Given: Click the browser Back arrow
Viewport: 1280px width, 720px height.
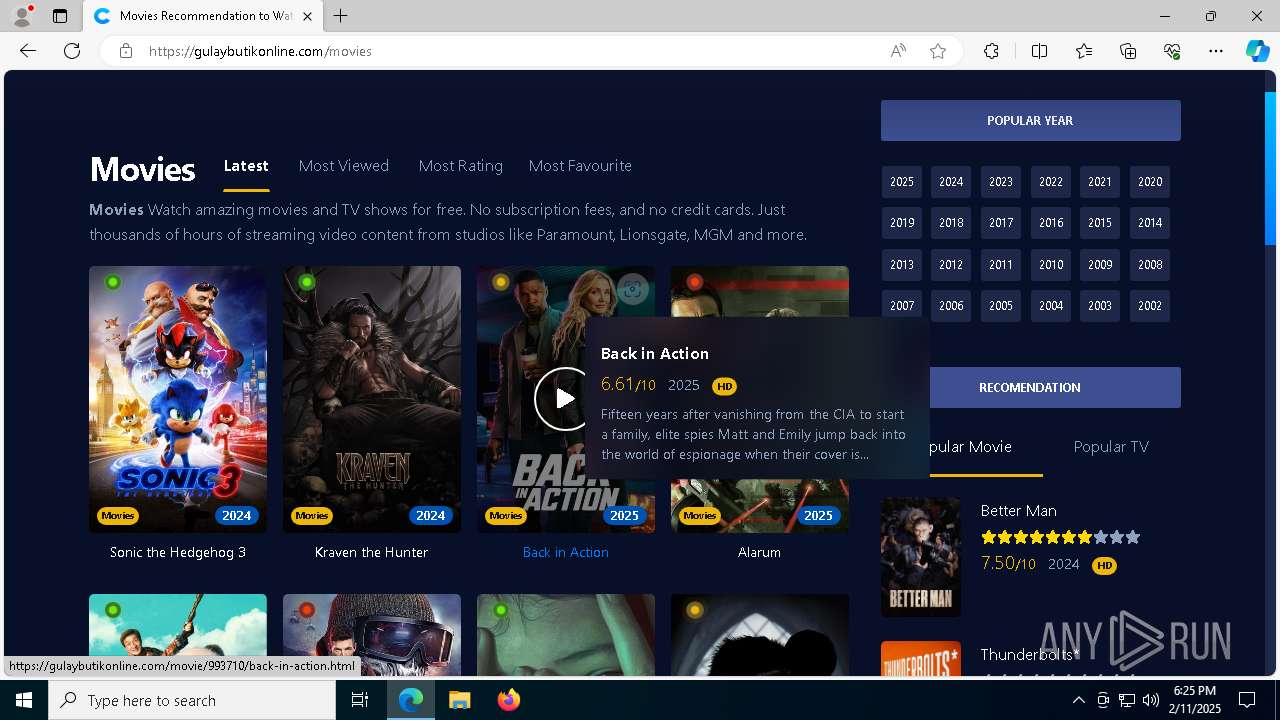Looking at the screenshot, I should [x=28, y=51].
